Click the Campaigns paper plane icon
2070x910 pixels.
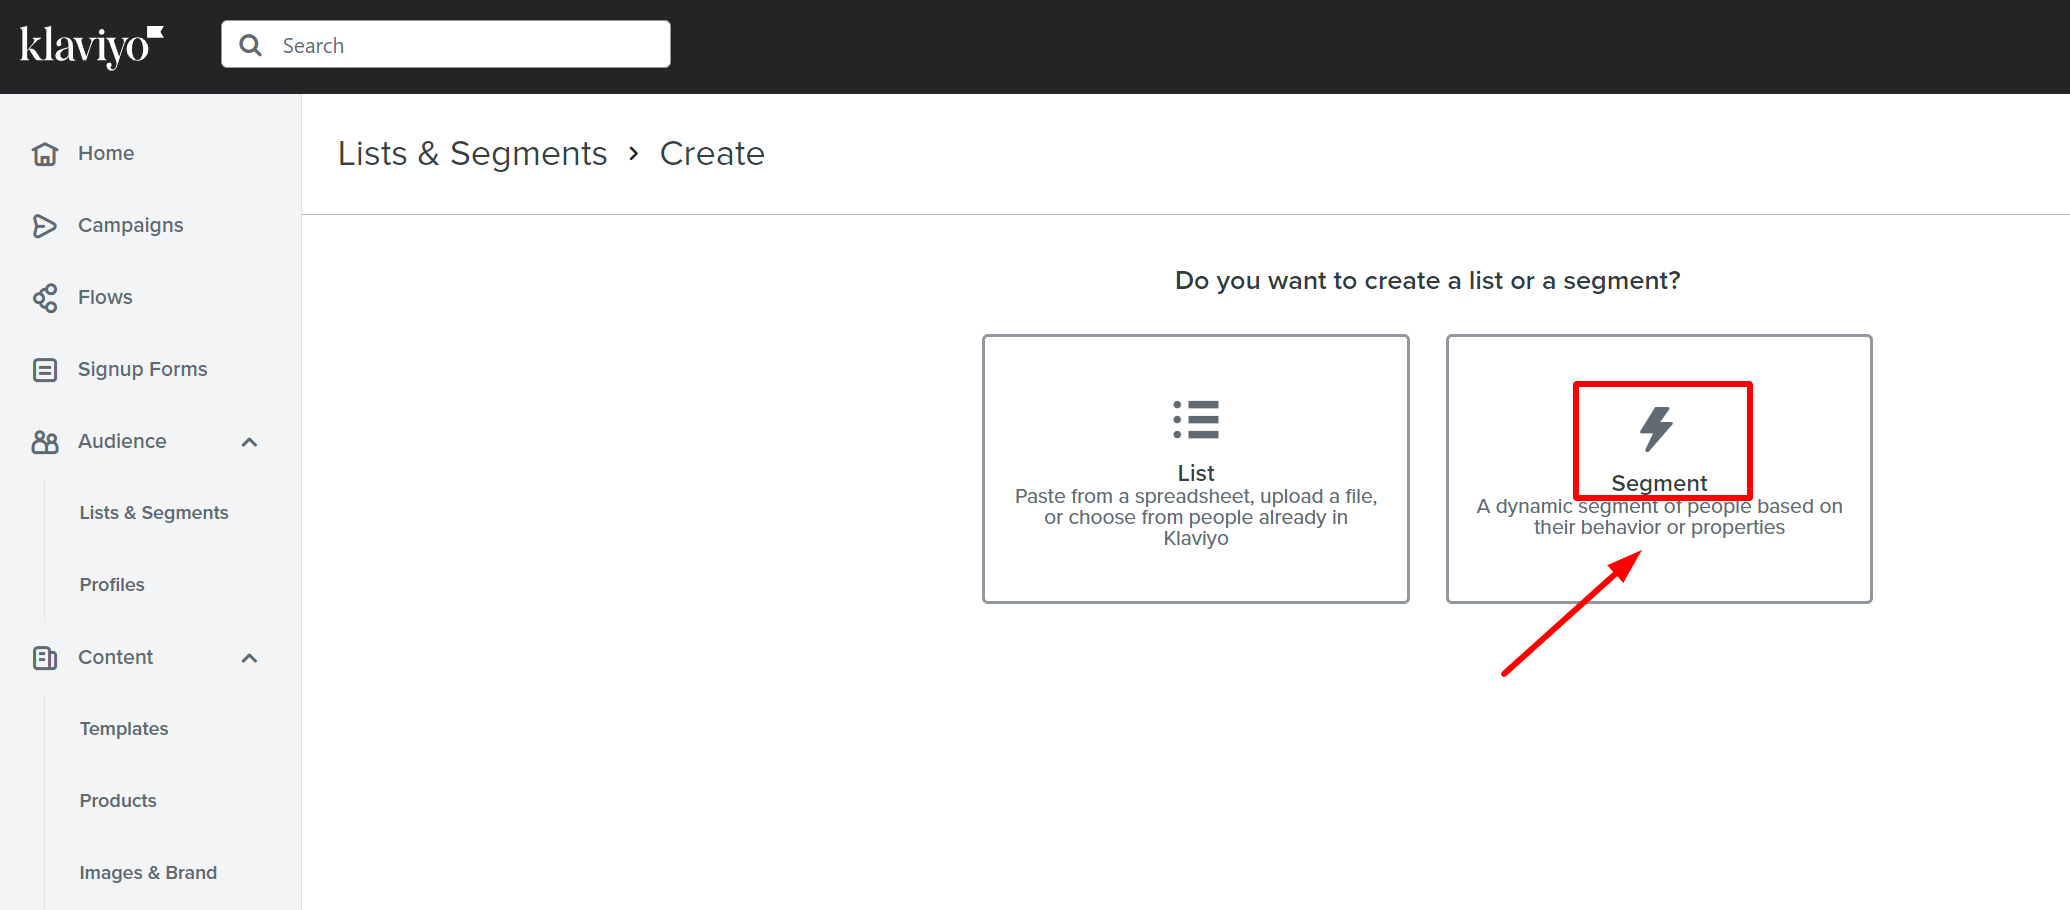pyautogui.click(x=45, y=226)
